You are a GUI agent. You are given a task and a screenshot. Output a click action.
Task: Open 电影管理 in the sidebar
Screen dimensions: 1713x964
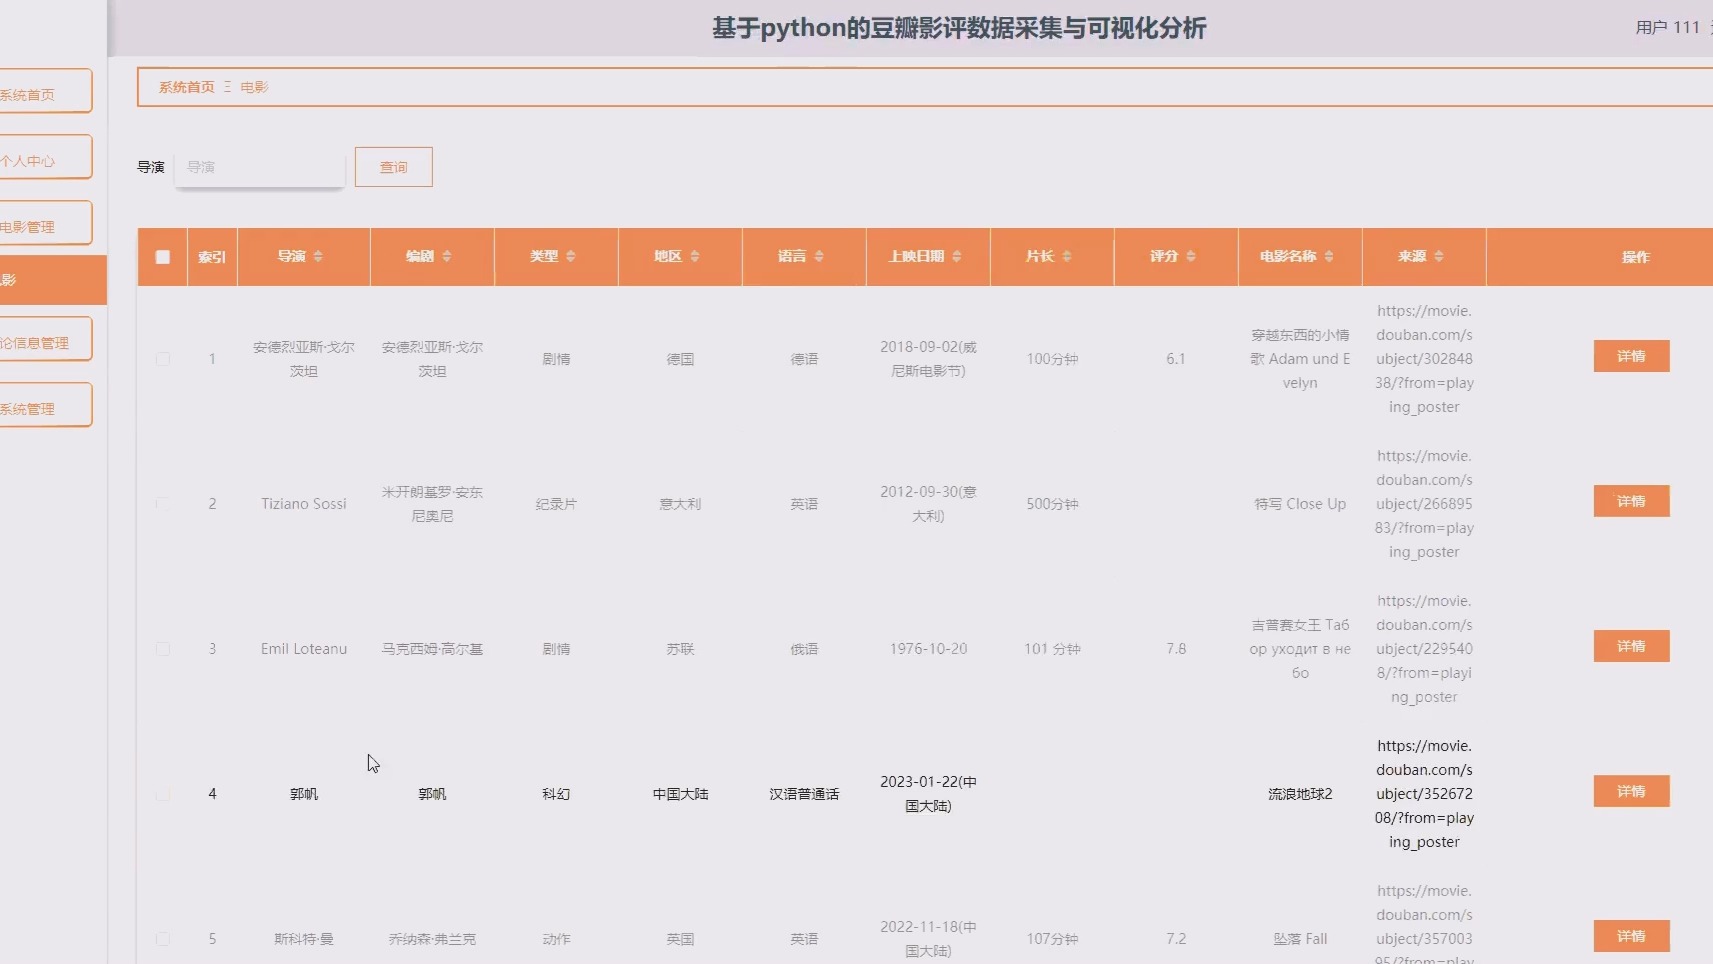[x=45, y=224]
